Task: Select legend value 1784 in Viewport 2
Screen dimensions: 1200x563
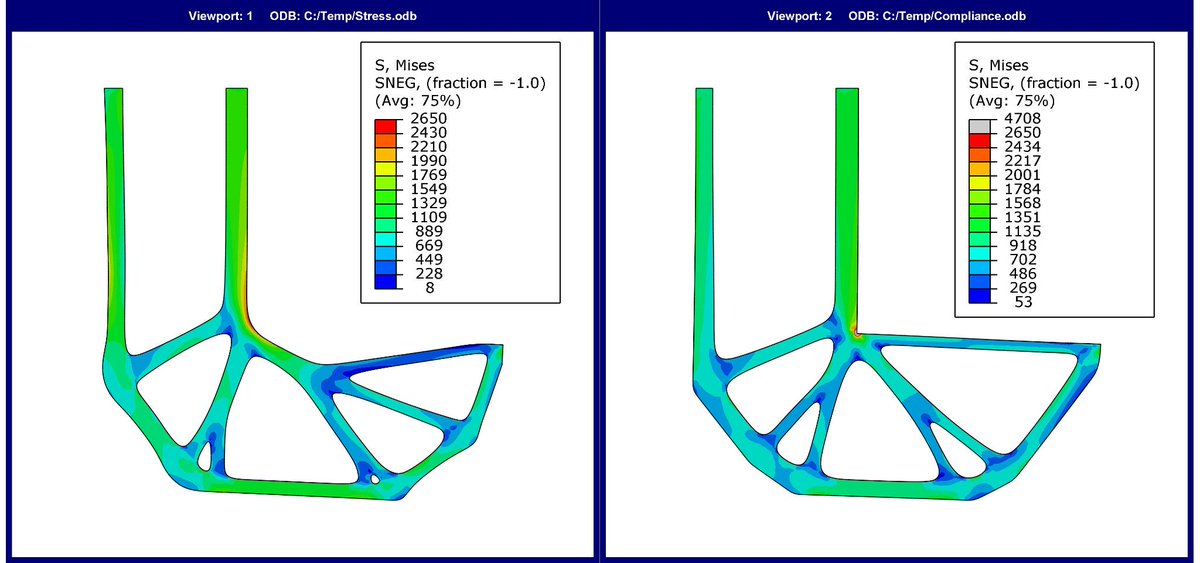Action: 1022,189
